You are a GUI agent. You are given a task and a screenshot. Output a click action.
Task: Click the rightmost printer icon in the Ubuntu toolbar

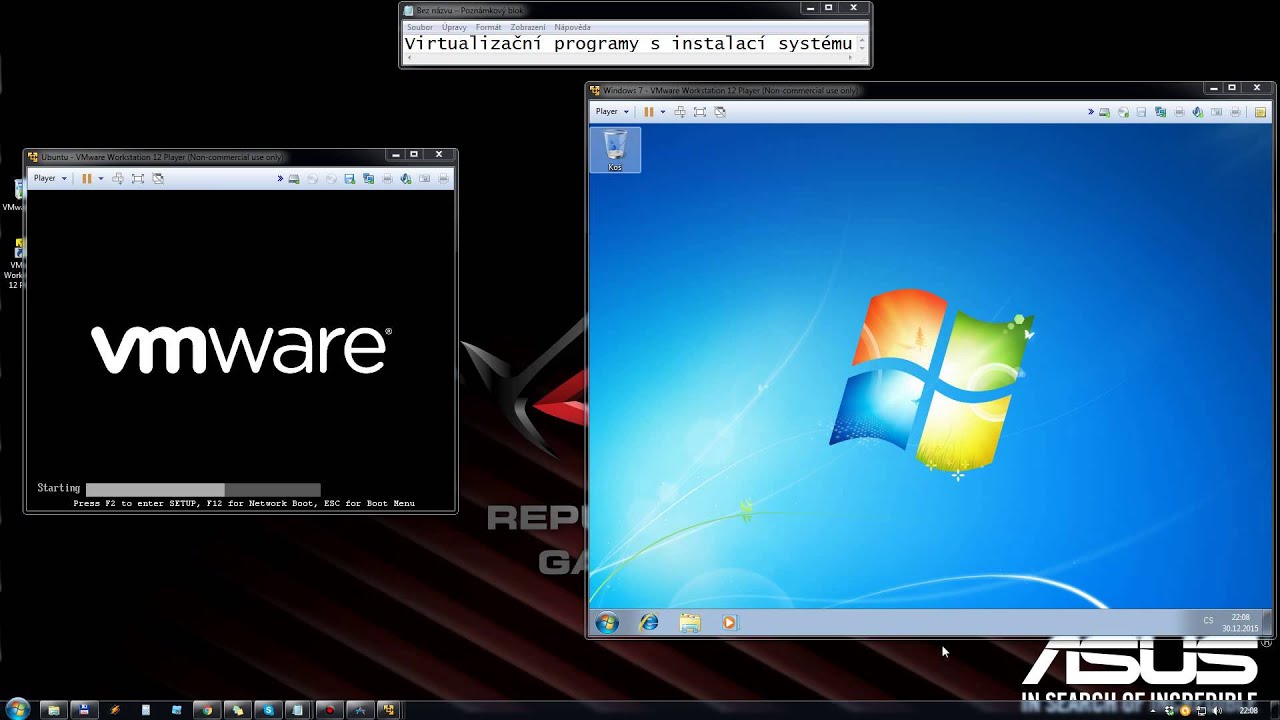pyautogui.click(x=443, y=178)
